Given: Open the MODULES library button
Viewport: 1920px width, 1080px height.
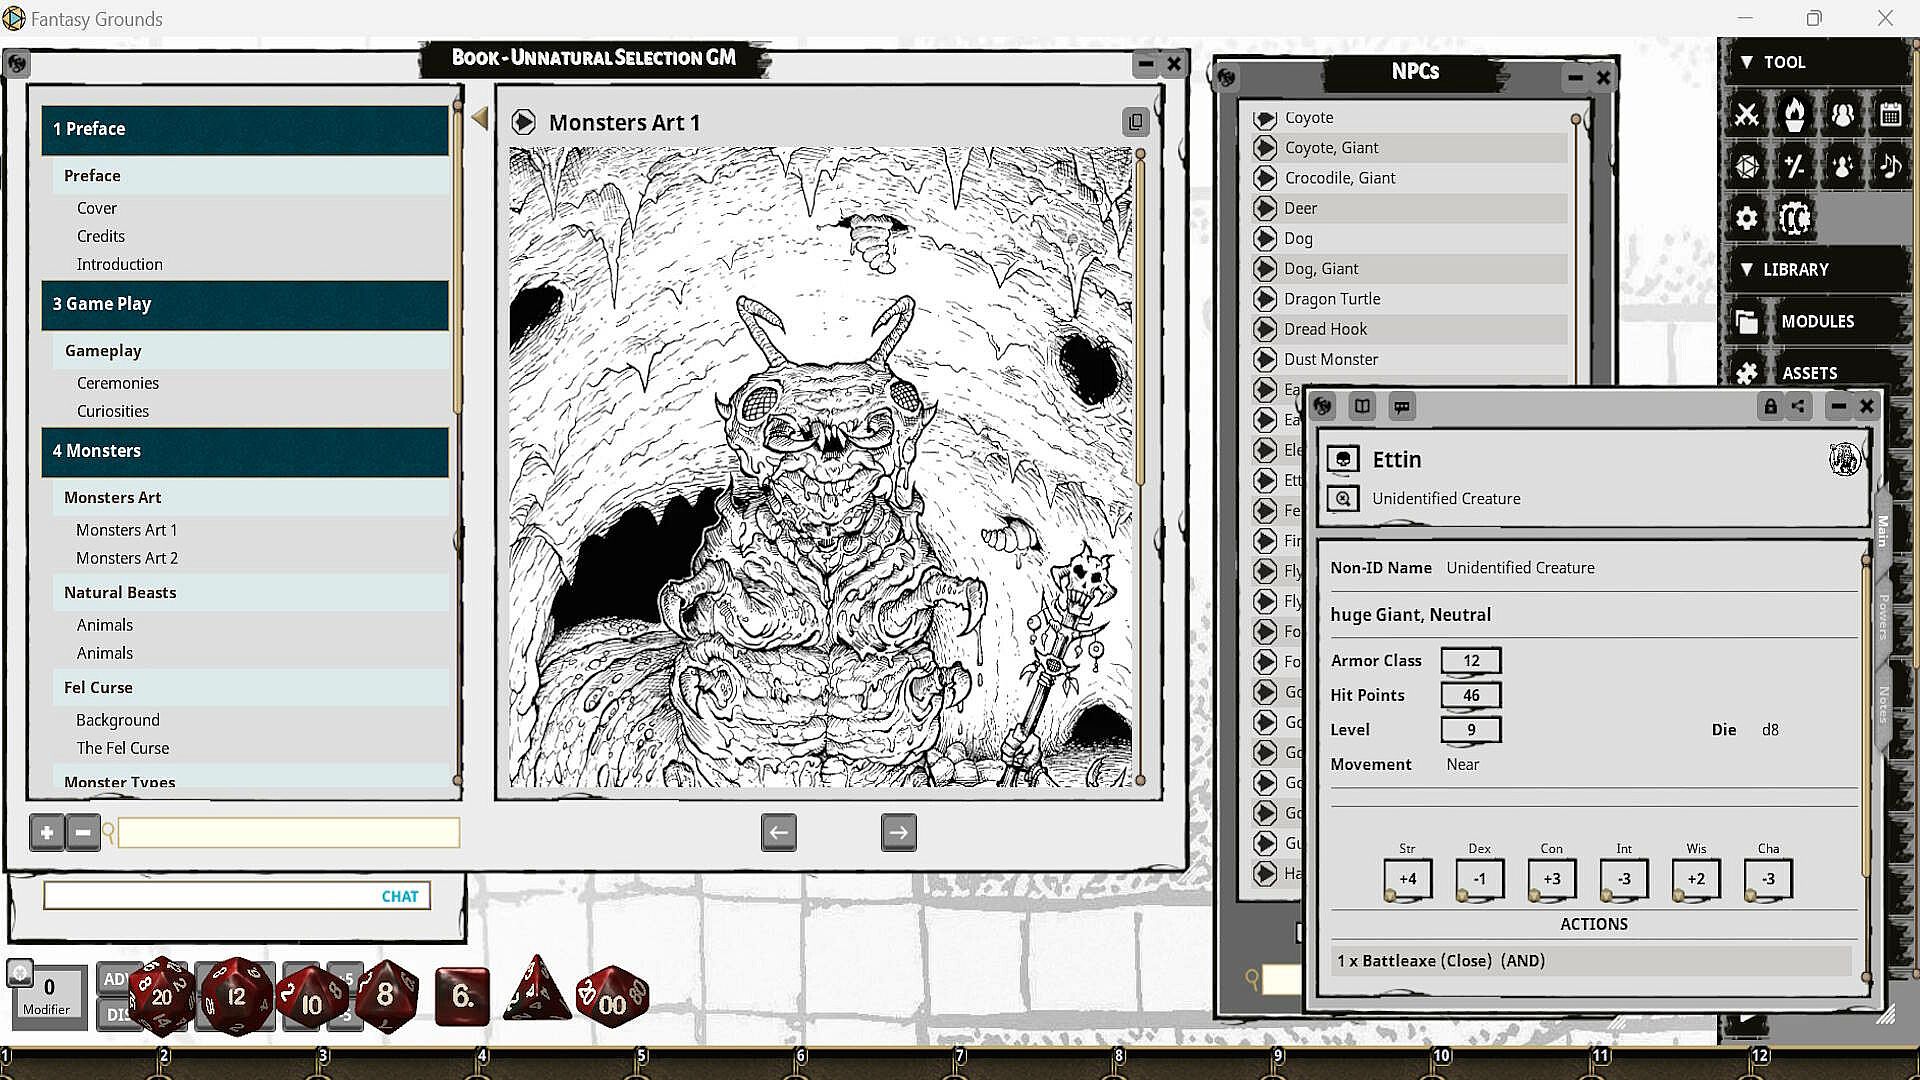Looking at the screenshot, I should (x=1817, y=321).
